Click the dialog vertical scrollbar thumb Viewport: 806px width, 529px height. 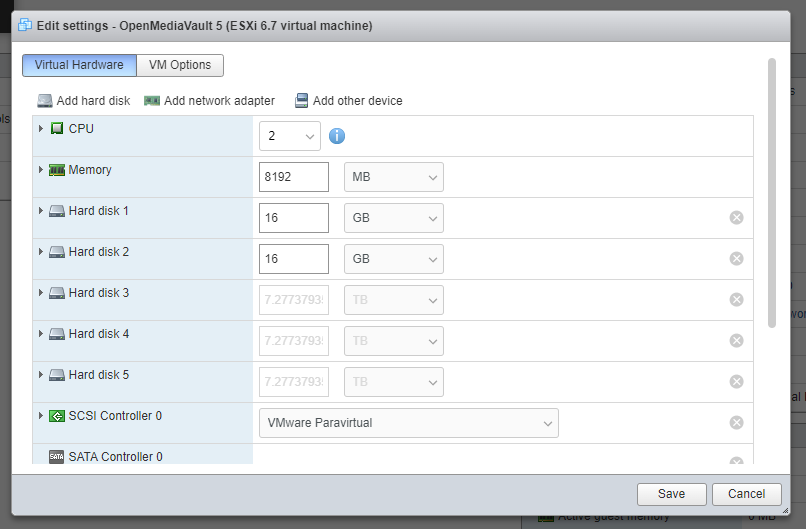point(772,193)
